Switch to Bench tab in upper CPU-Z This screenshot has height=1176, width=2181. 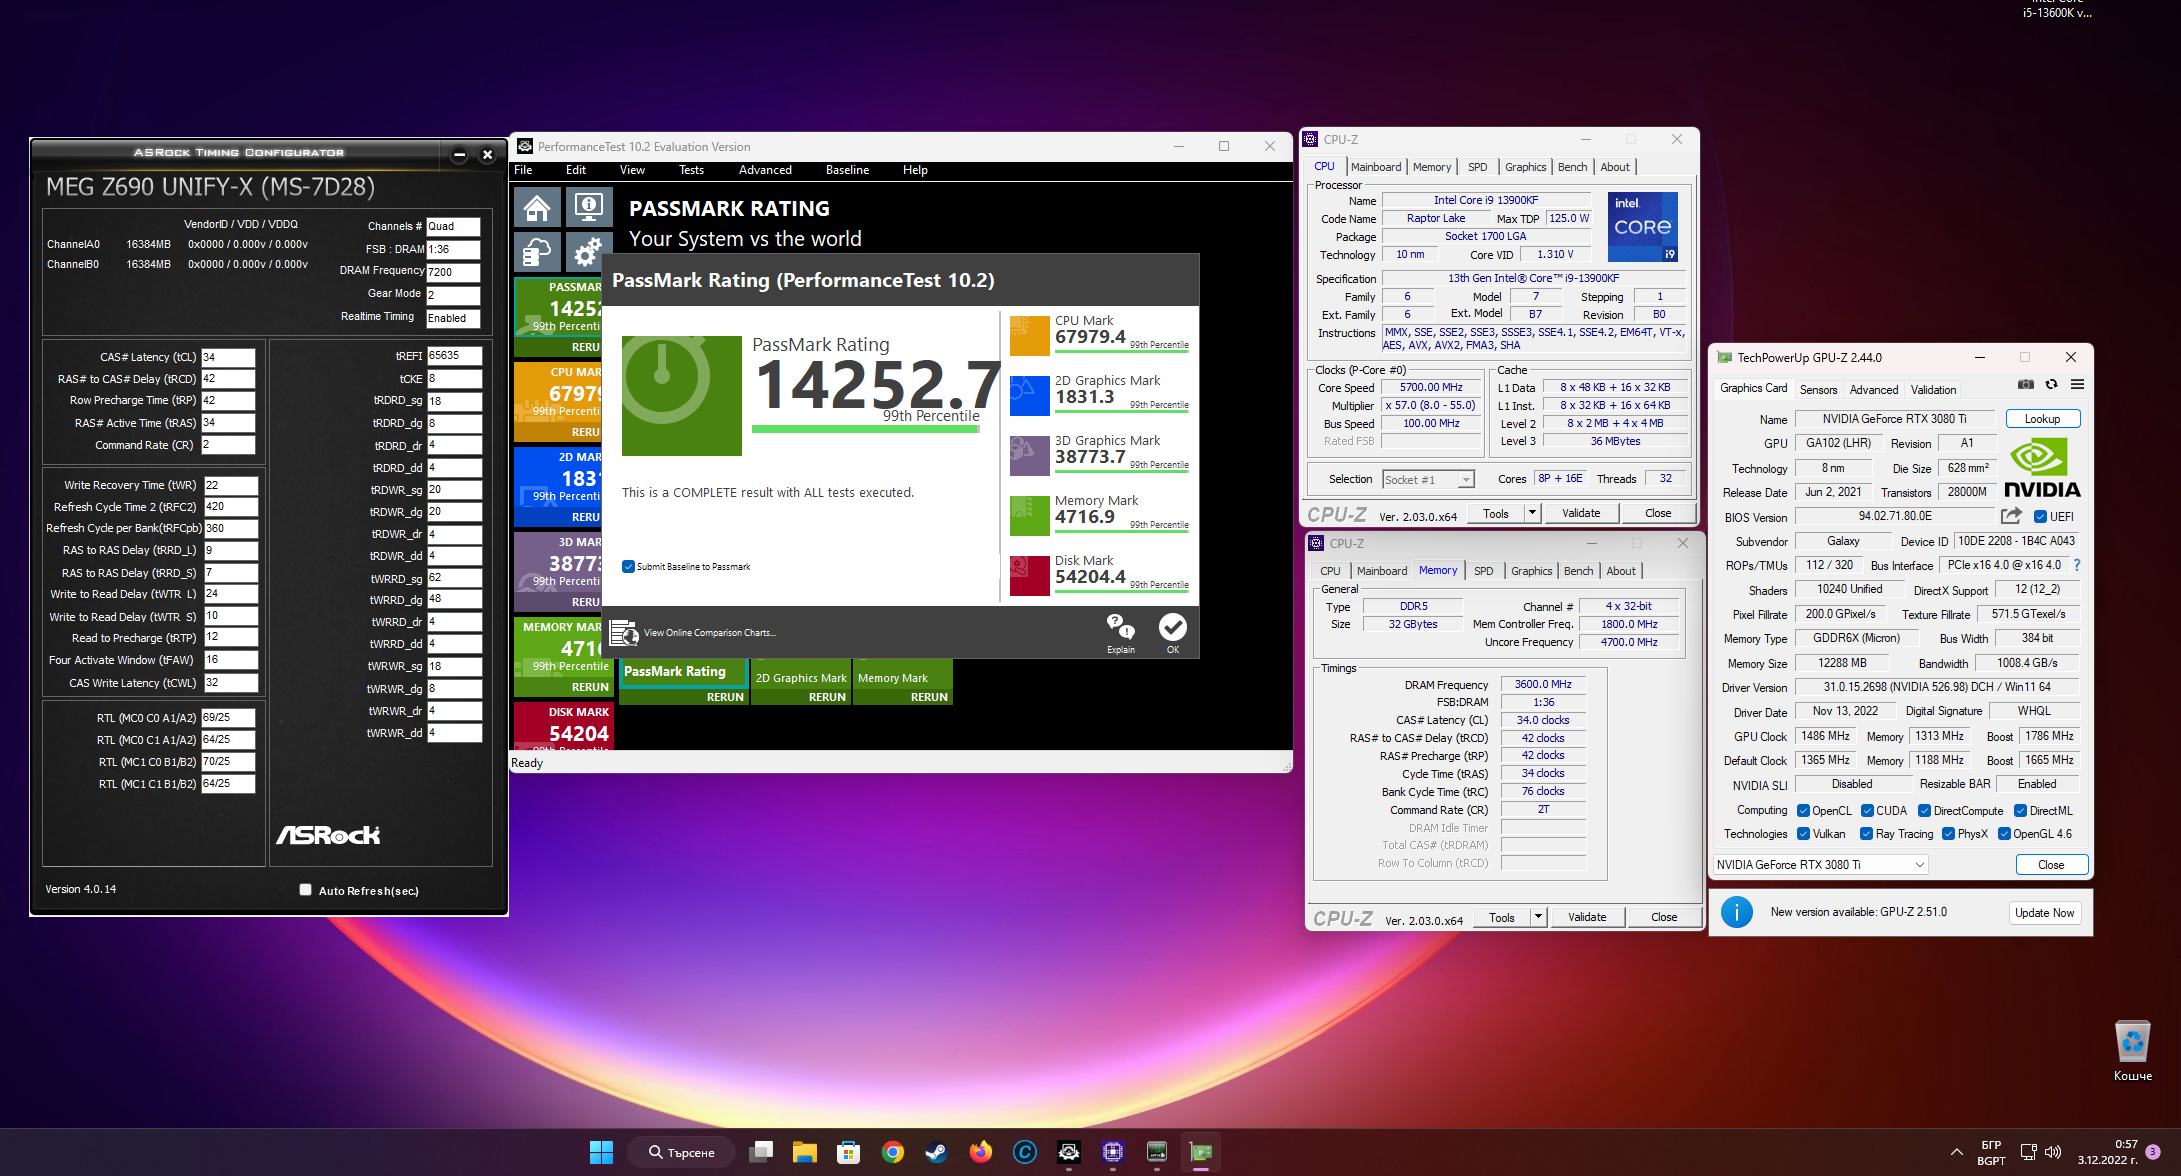(1572, 167)
